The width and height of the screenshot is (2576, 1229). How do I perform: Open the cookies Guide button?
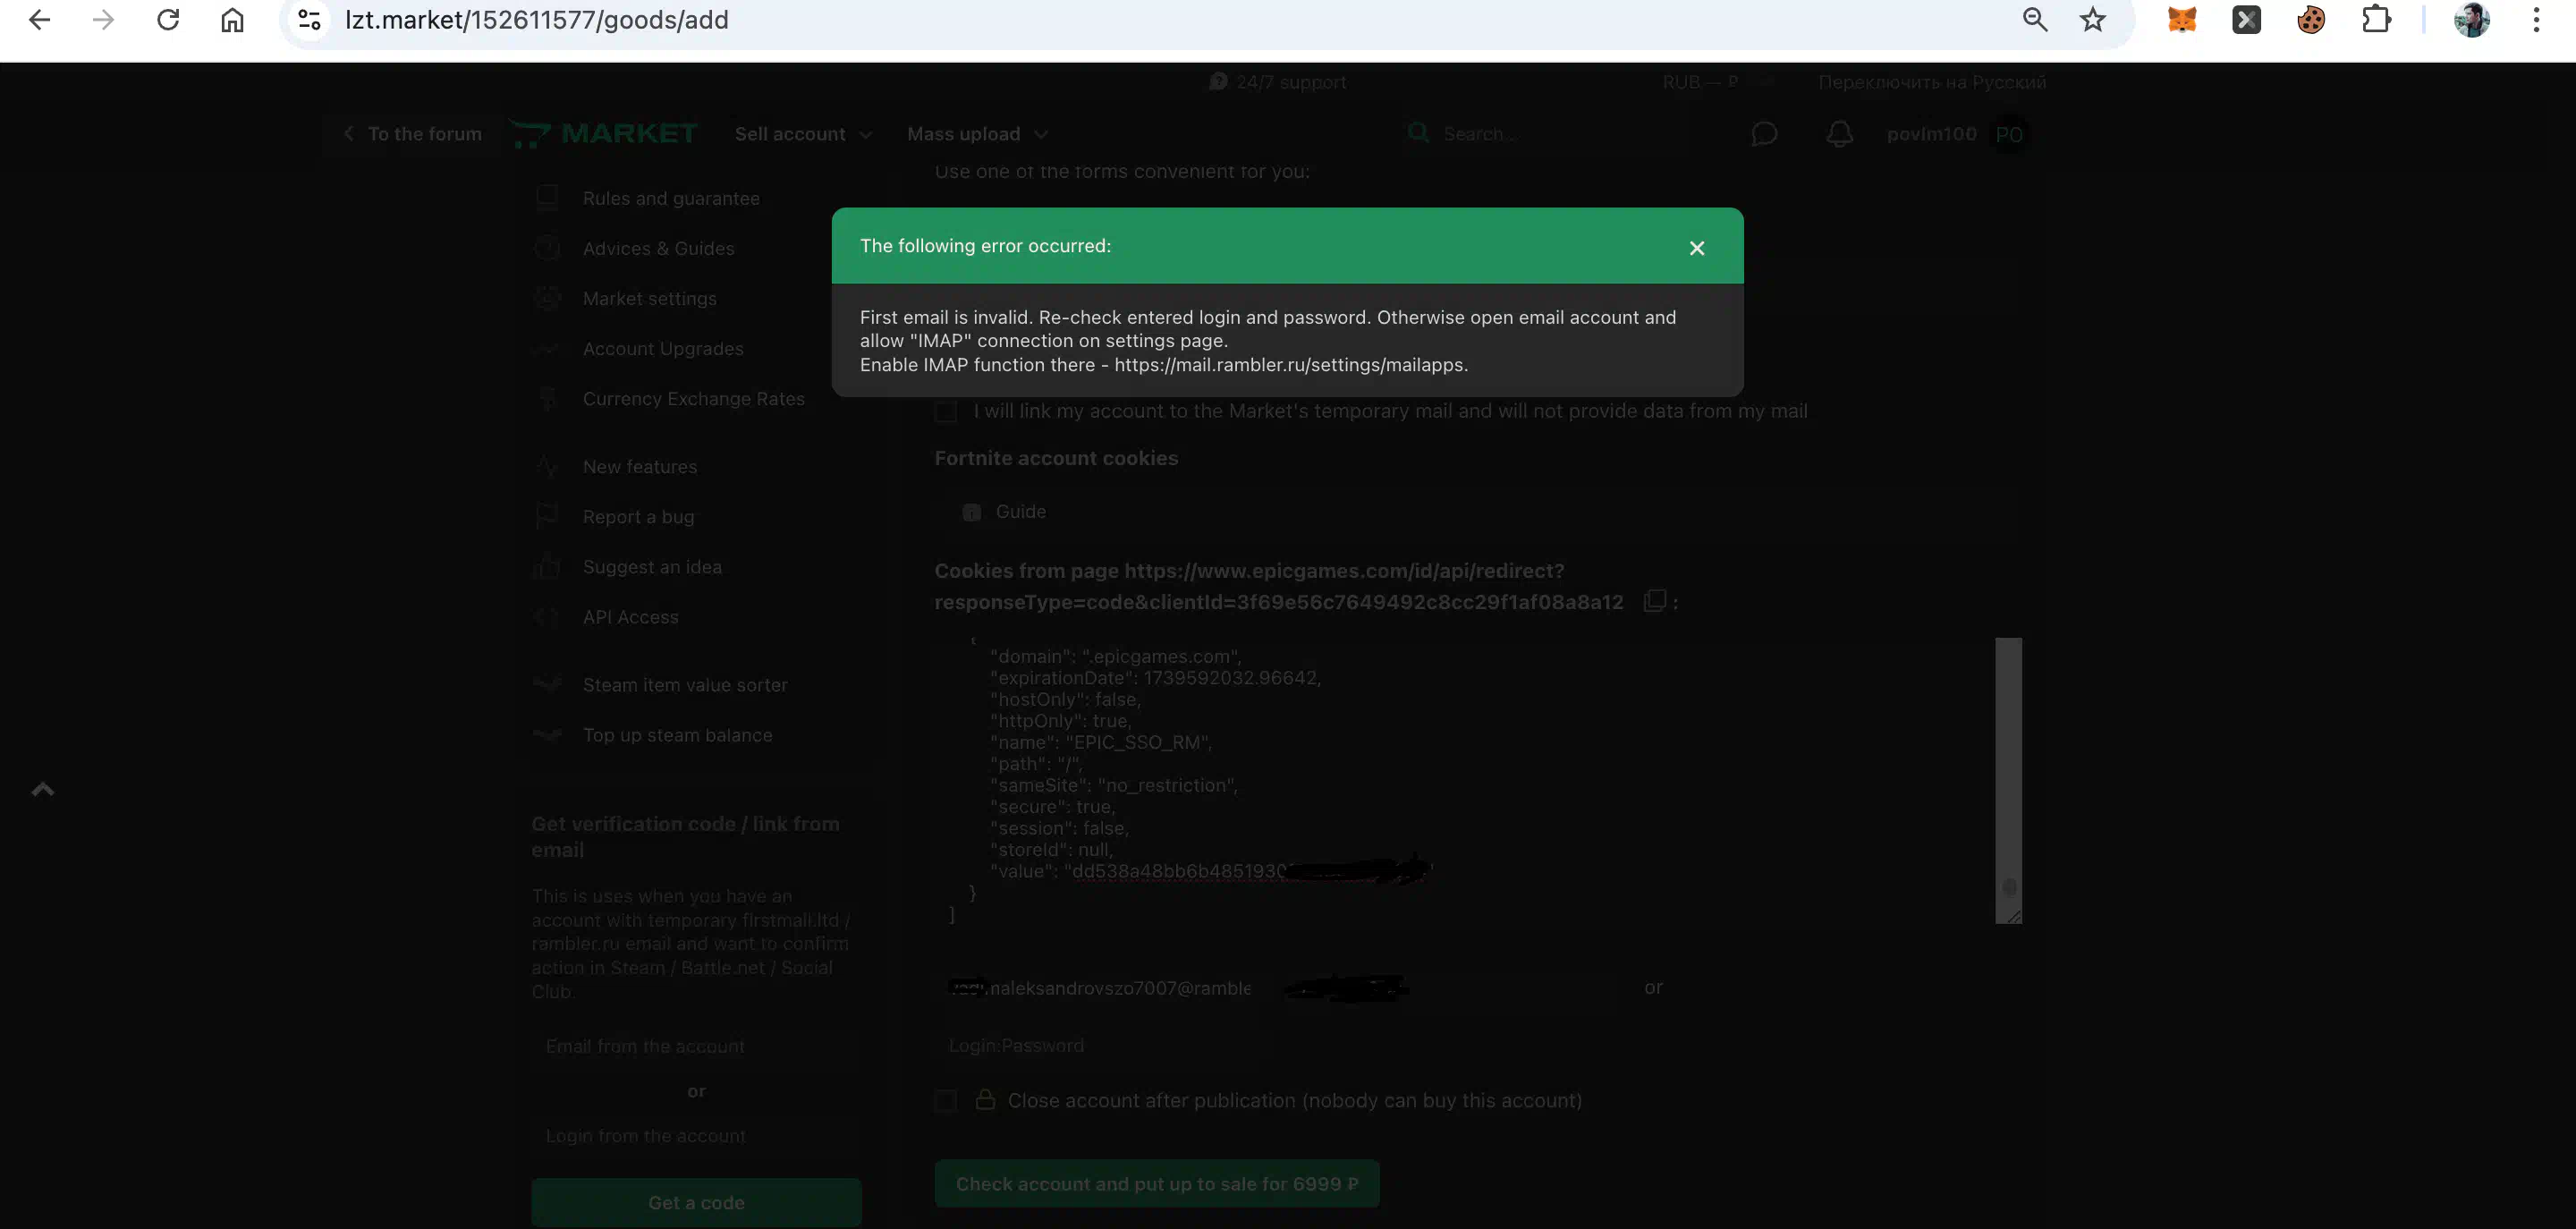pyautogui.click(x=1004, y=511)
